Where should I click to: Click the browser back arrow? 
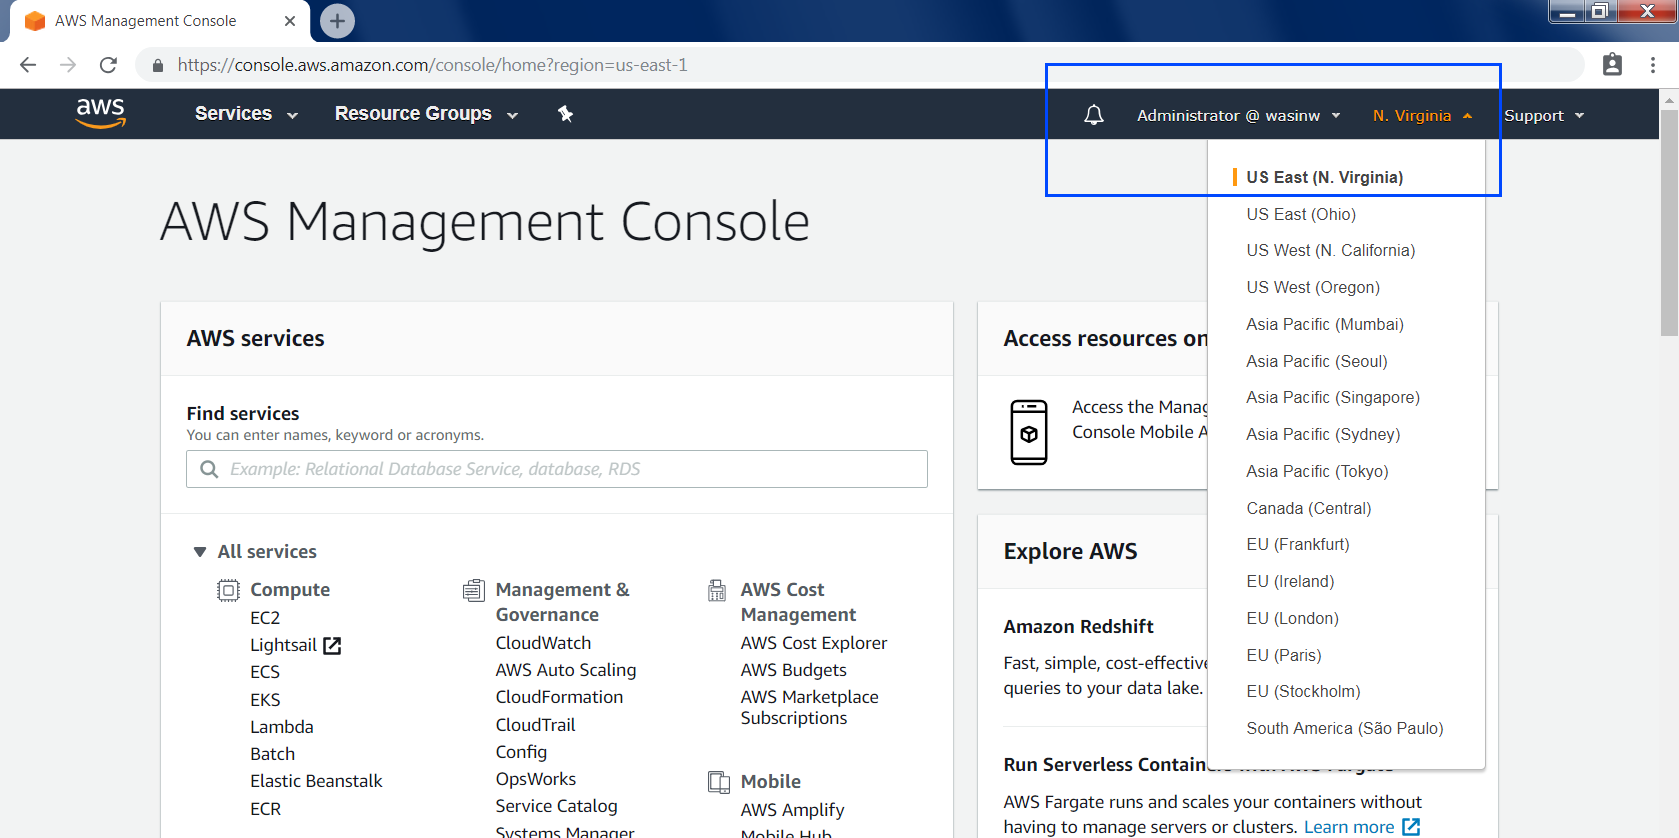click(x=28, y=65)
